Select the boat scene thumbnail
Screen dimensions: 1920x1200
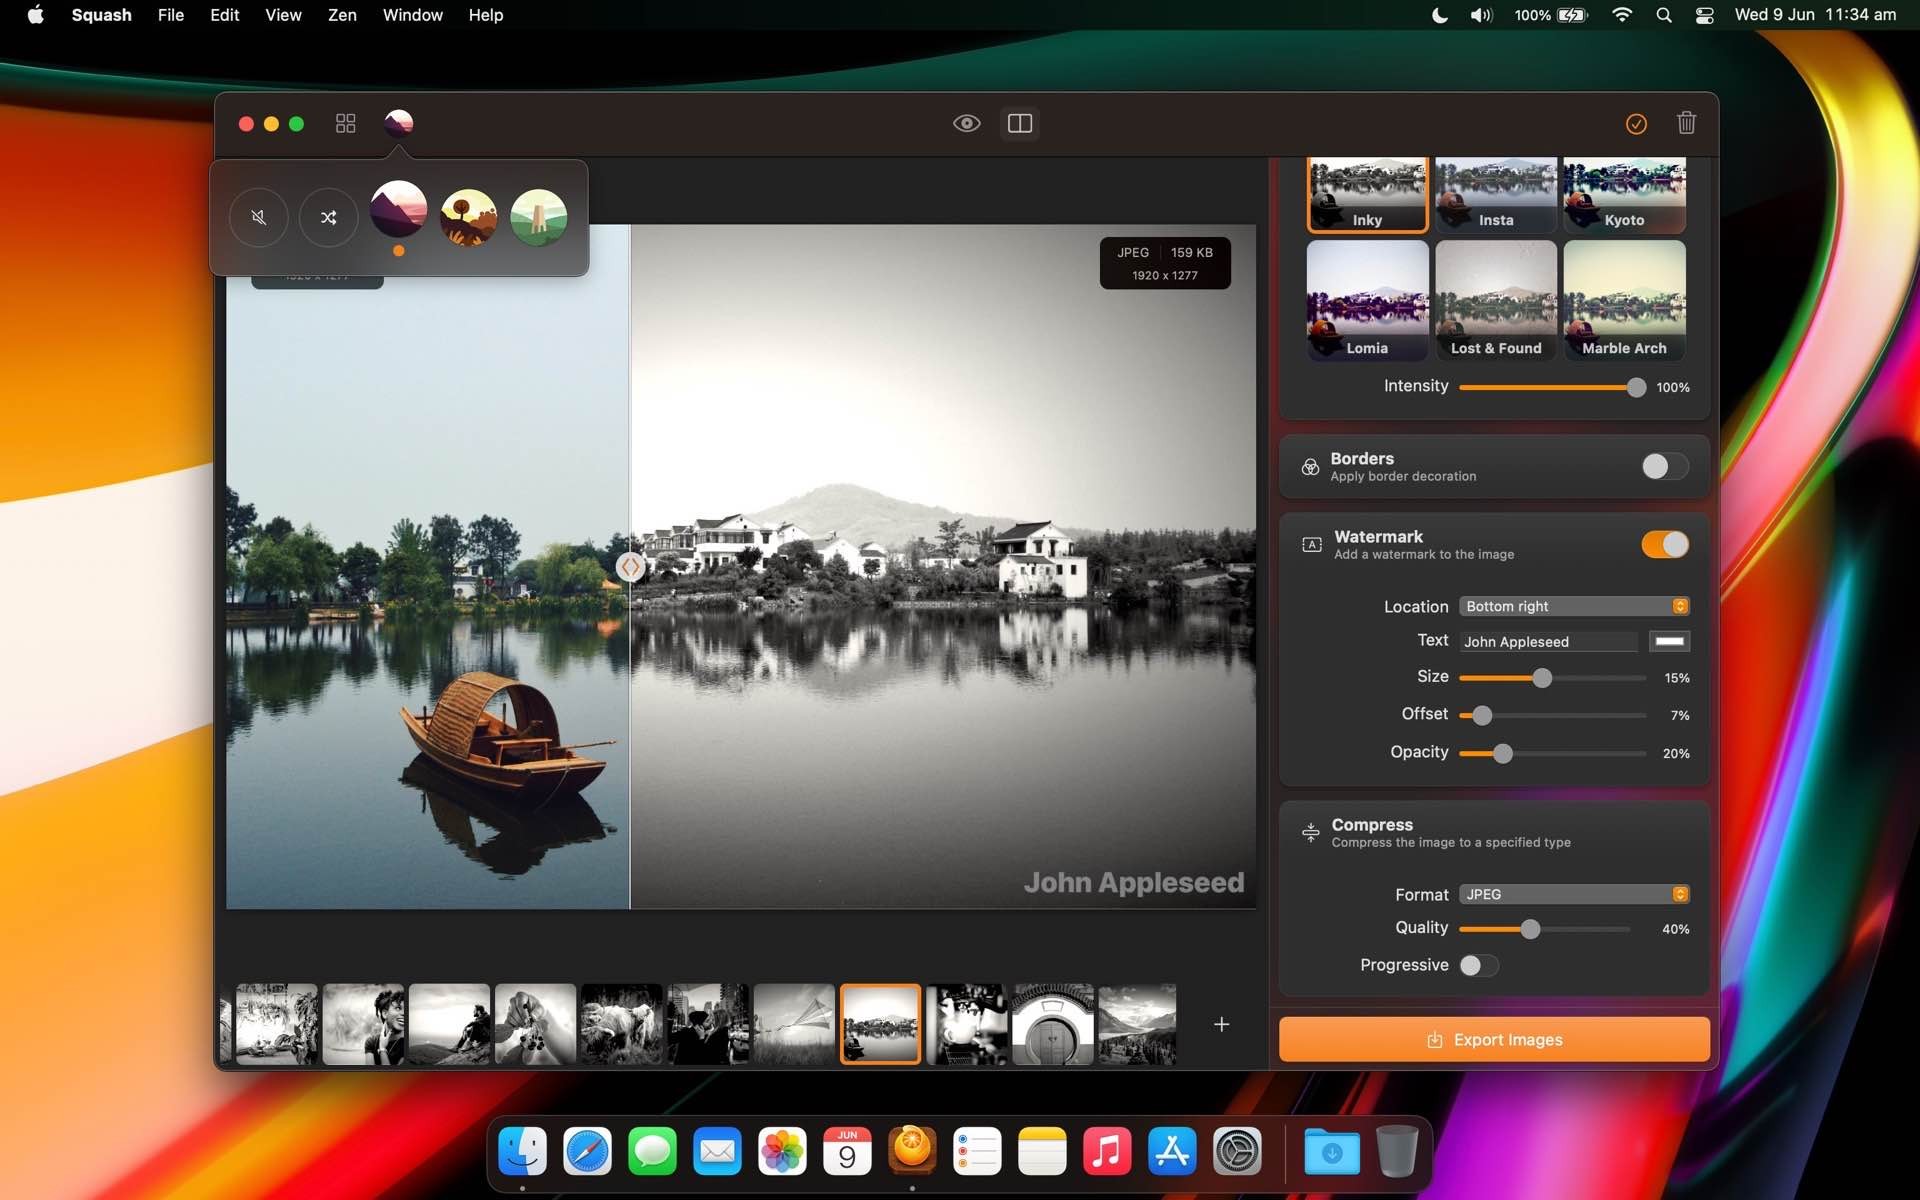coord(881,1023)
